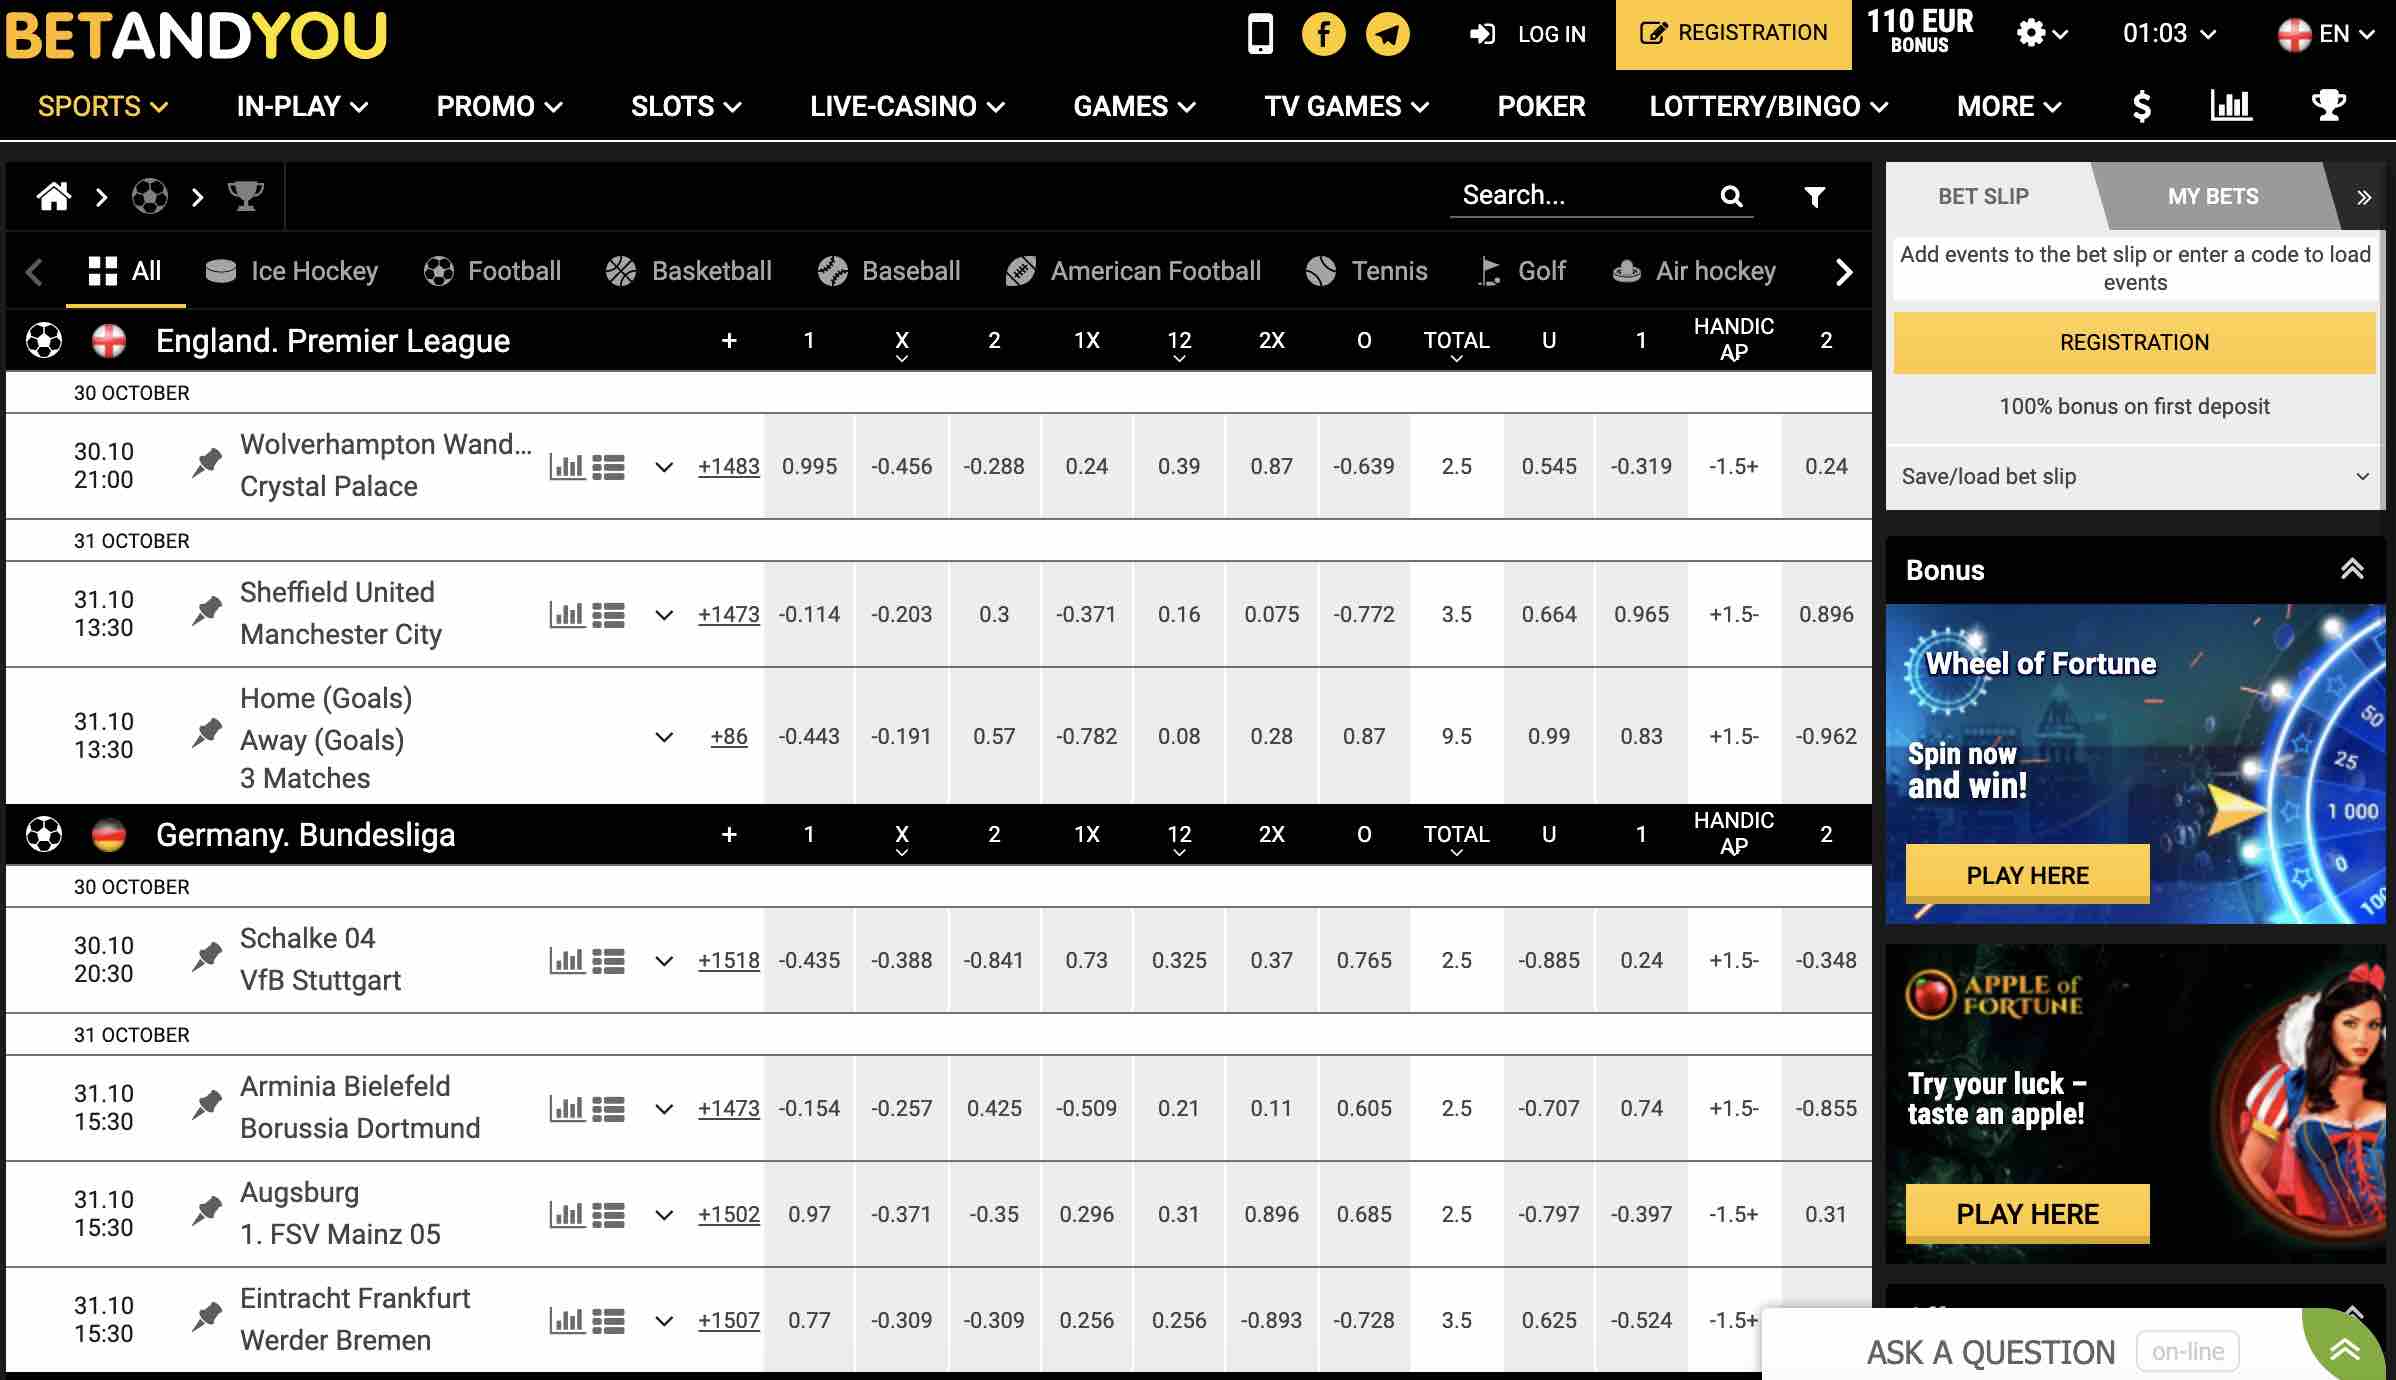Expand markets chevron for Arminia Bielefeld match
This screenshot has width=2396, height=1380.
[x=663, y=1109]
